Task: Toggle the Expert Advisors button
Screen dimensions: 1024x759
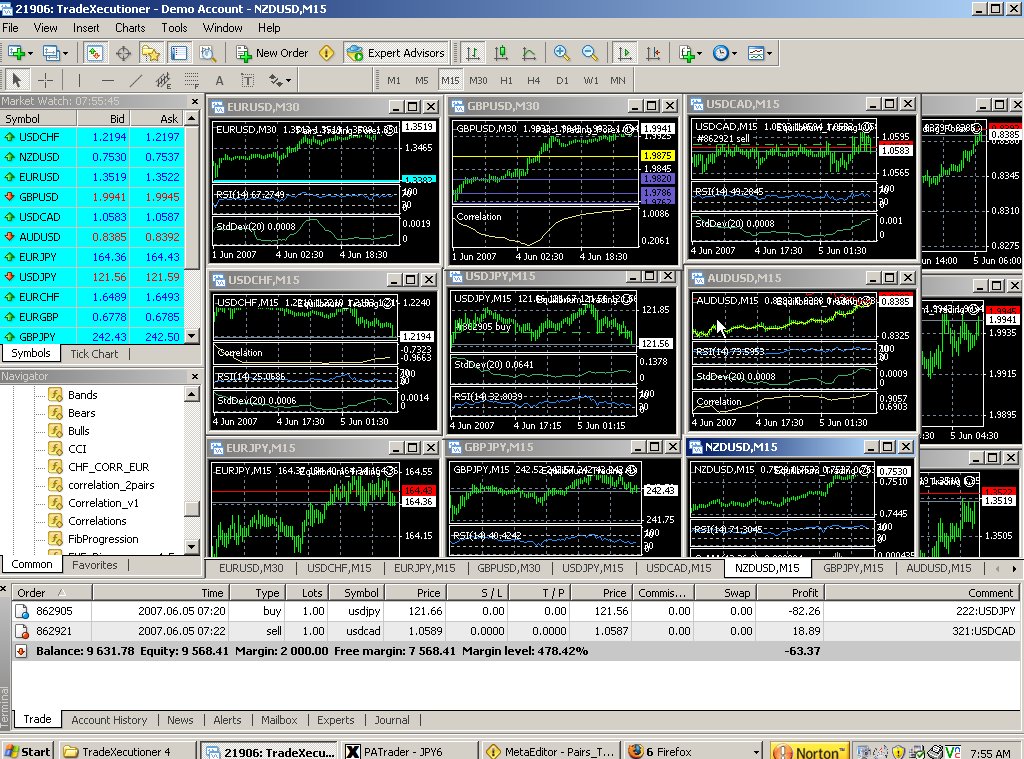Action: (x=396, y=53)
